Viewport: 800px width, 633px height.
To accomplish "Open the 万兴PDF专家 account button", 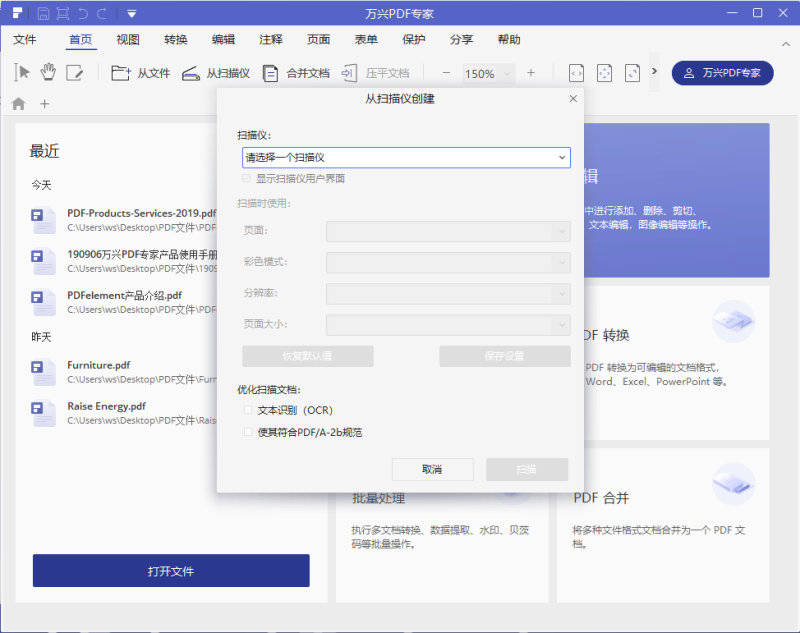I will (x=722, y=73).
